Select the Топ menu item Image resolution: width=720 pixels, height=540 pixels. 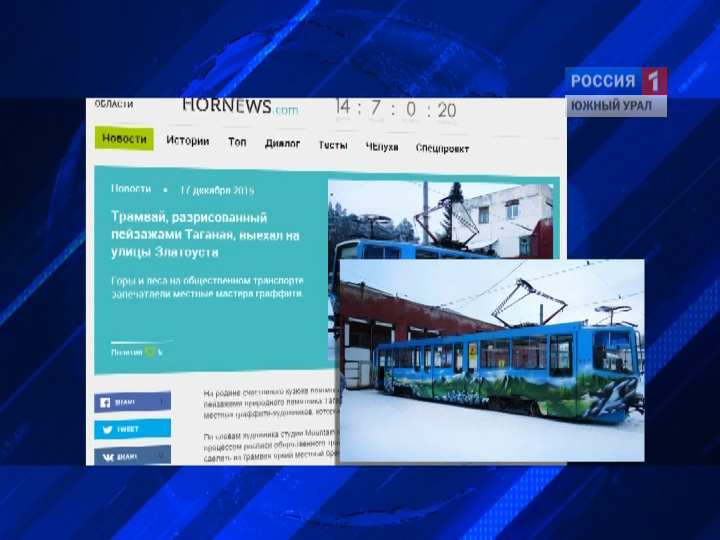click(237, 142)
